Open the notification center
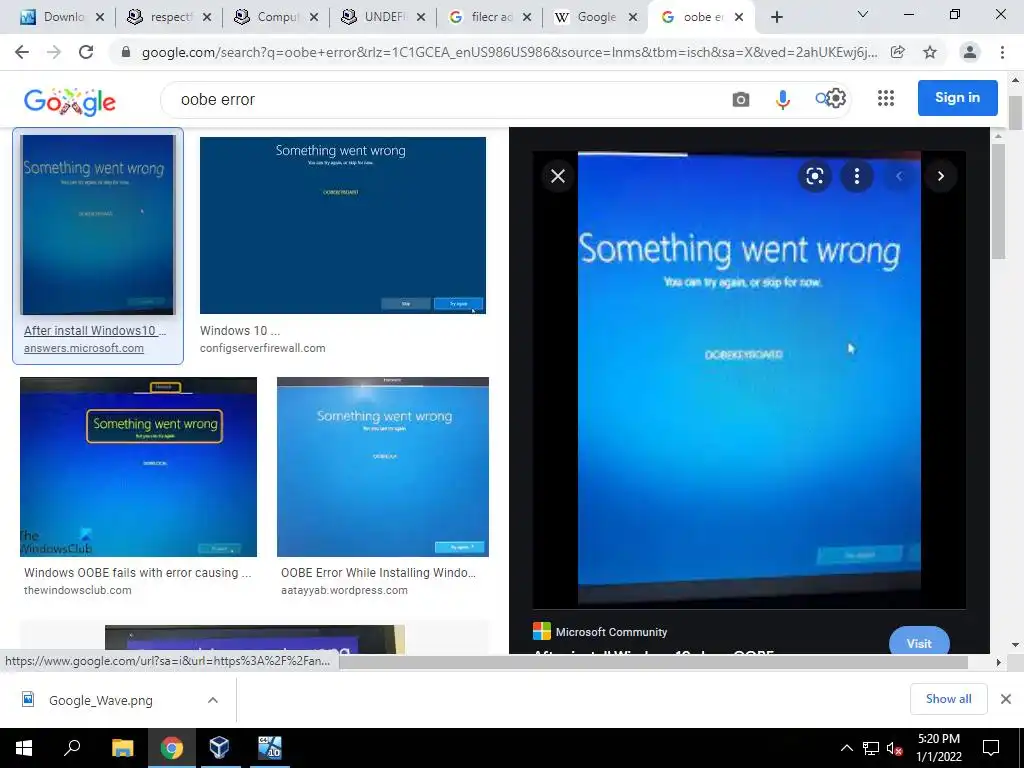 point(991,748)
